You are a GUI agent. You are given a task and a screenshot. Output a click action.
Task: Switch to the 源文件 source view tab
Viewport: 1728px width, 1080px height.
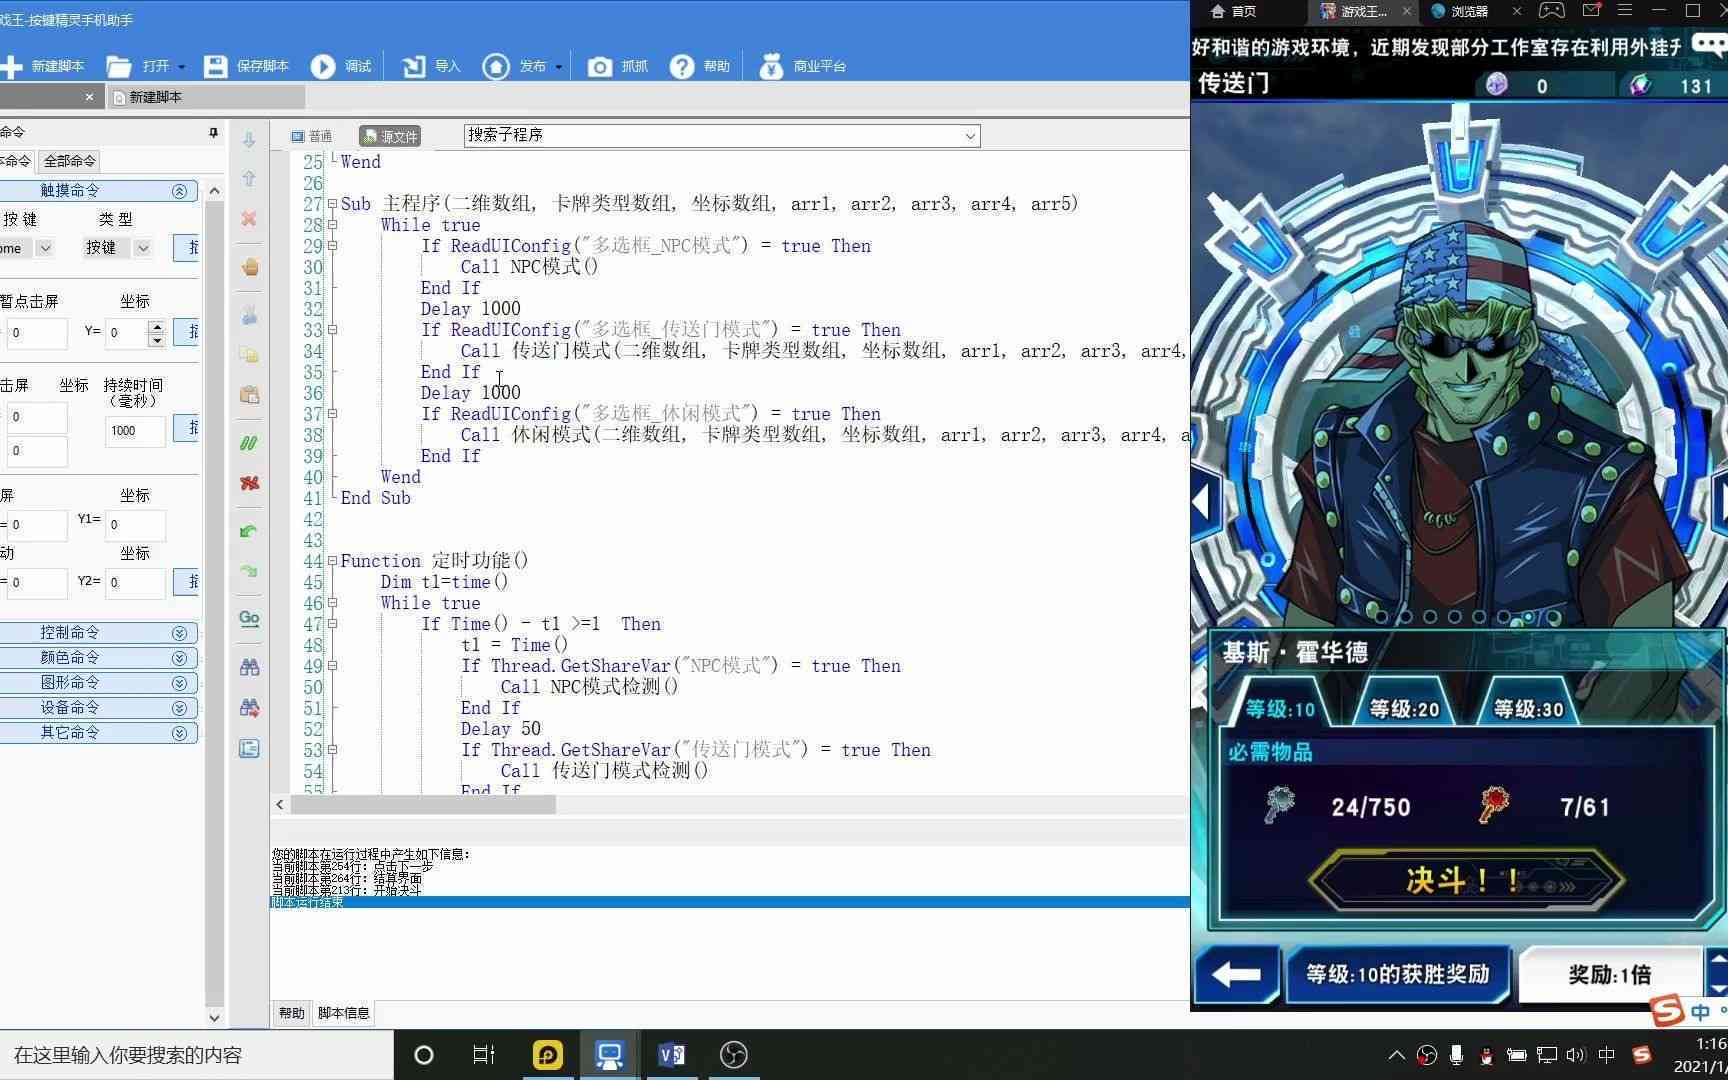tap(390, 137)
